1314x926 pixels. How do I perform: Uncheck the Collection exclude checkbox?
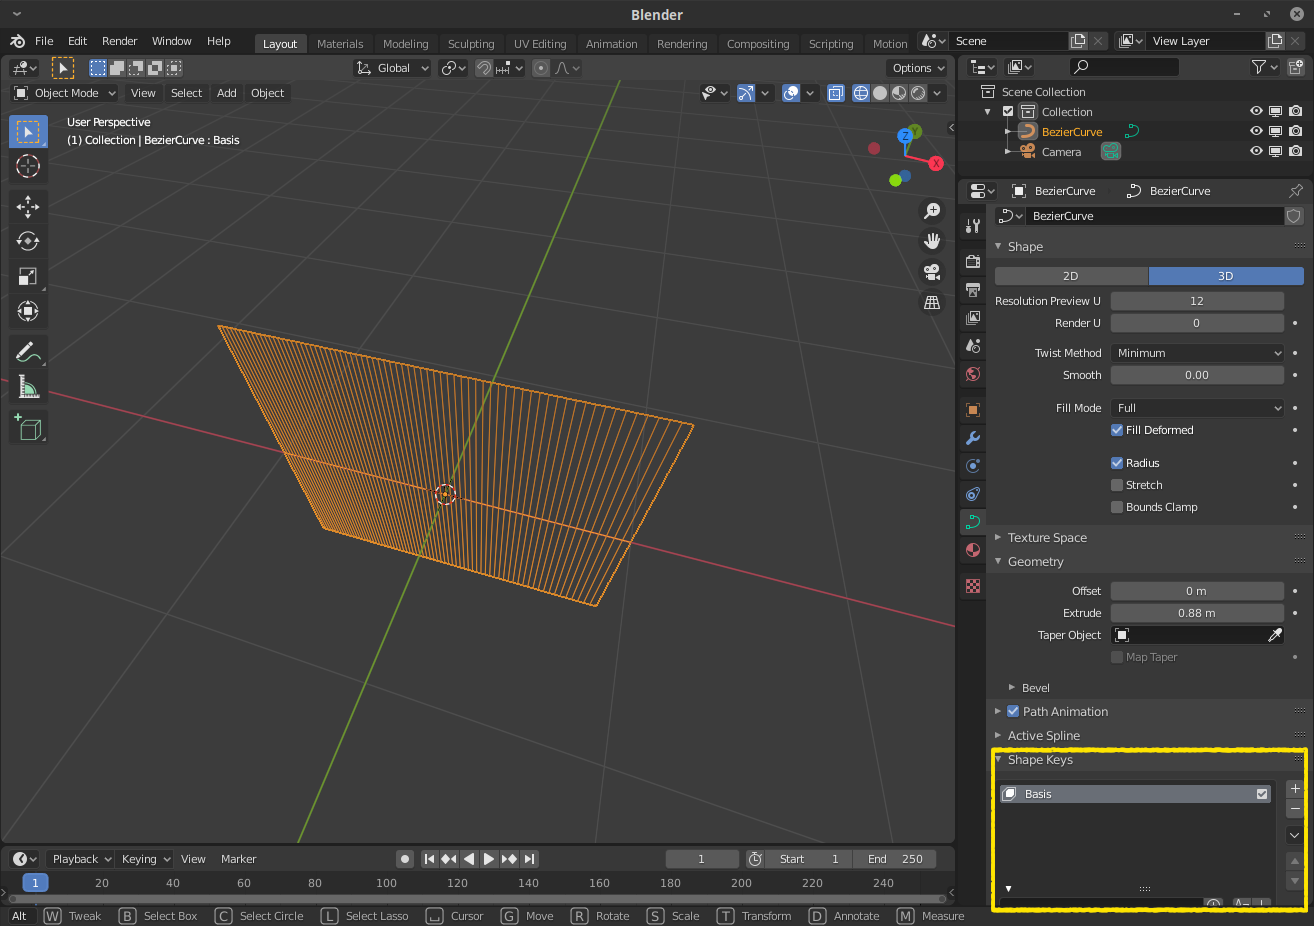1008,112
